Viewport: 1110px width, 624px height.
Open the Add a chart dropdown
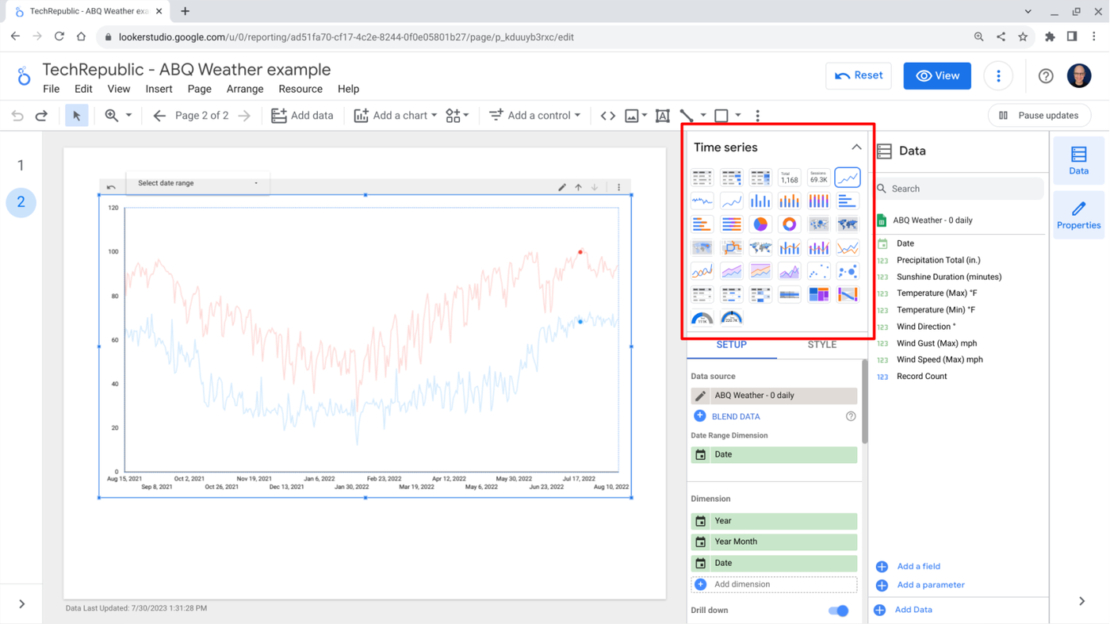[x=396, y=116]
